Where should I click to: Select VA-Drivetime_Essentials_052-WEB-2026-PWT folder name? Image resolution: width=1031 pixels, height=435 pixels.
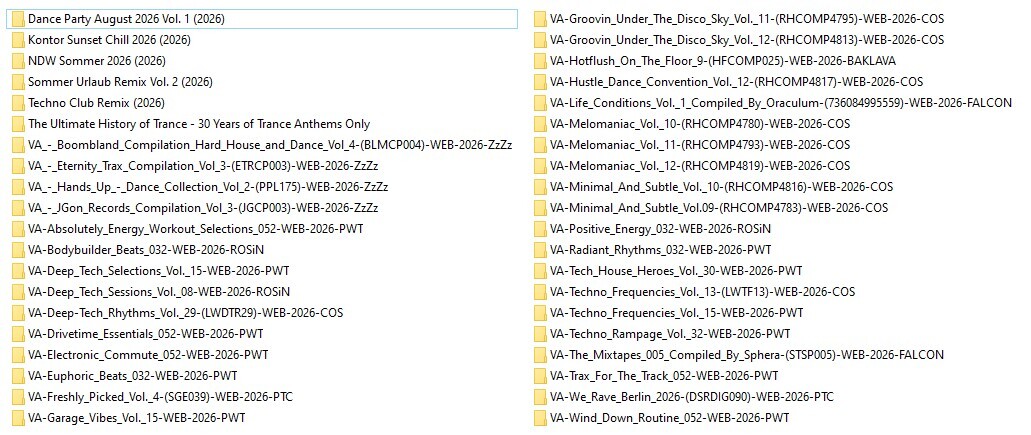[146, 334]
